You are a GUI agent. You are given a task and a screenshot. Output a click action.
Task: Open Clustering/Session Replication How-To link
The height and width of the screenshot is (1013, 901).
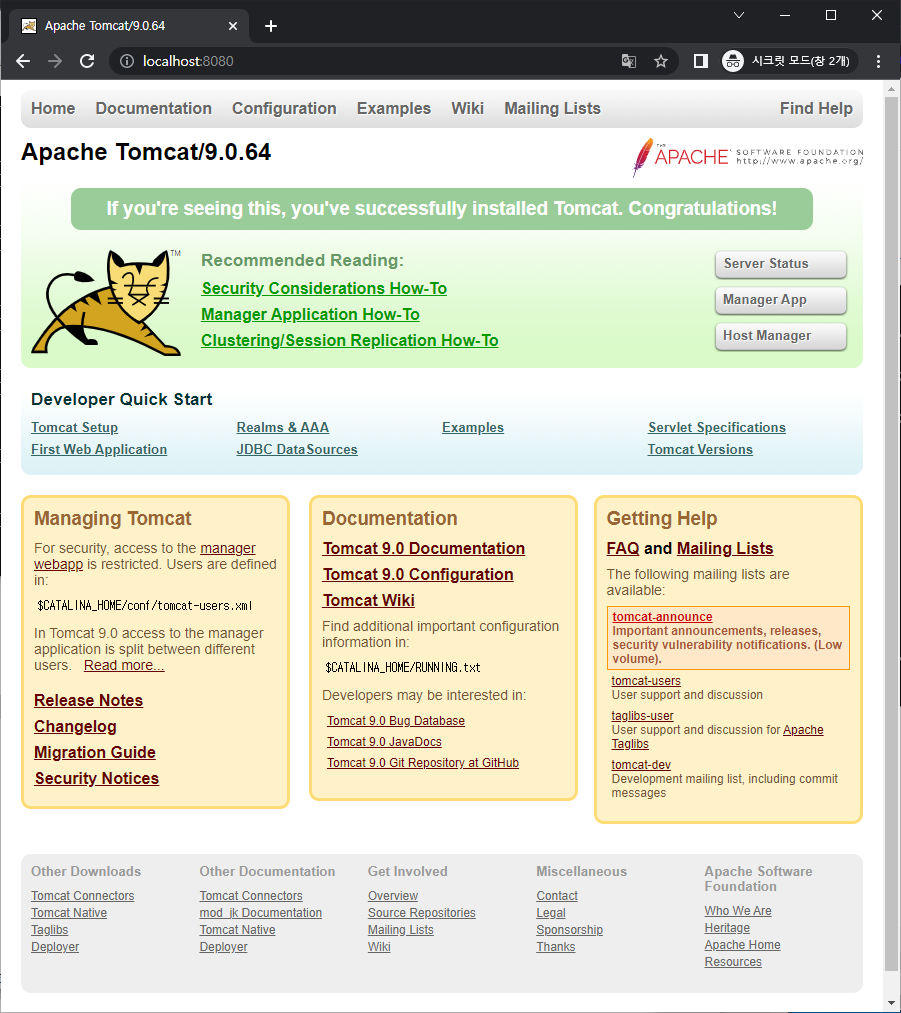349,340
